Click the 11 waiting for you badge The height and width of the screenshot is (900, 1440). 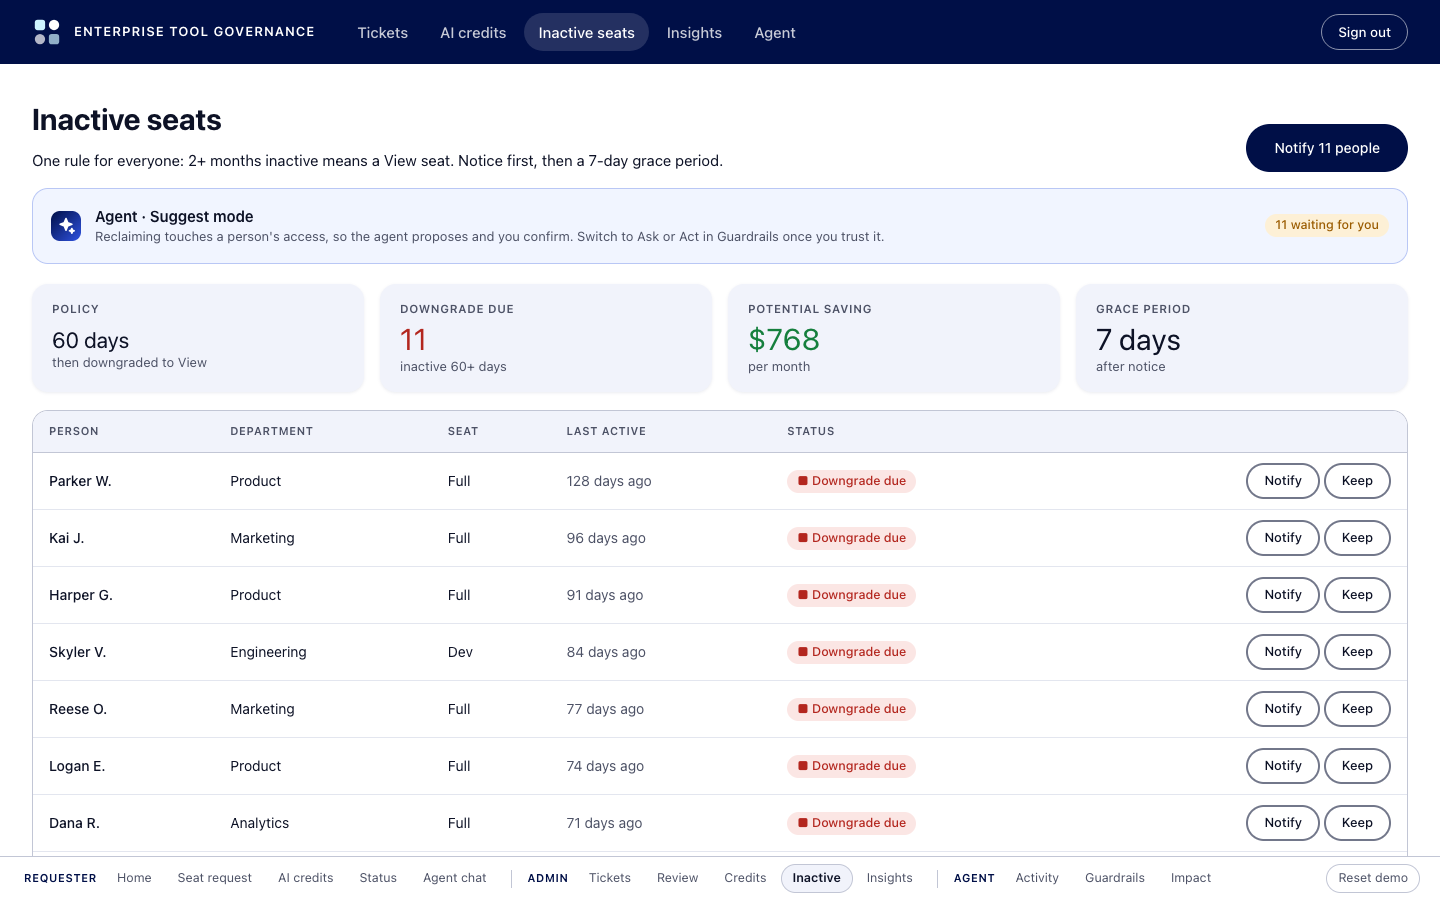pyautogui.click(x=1327, y=225)
